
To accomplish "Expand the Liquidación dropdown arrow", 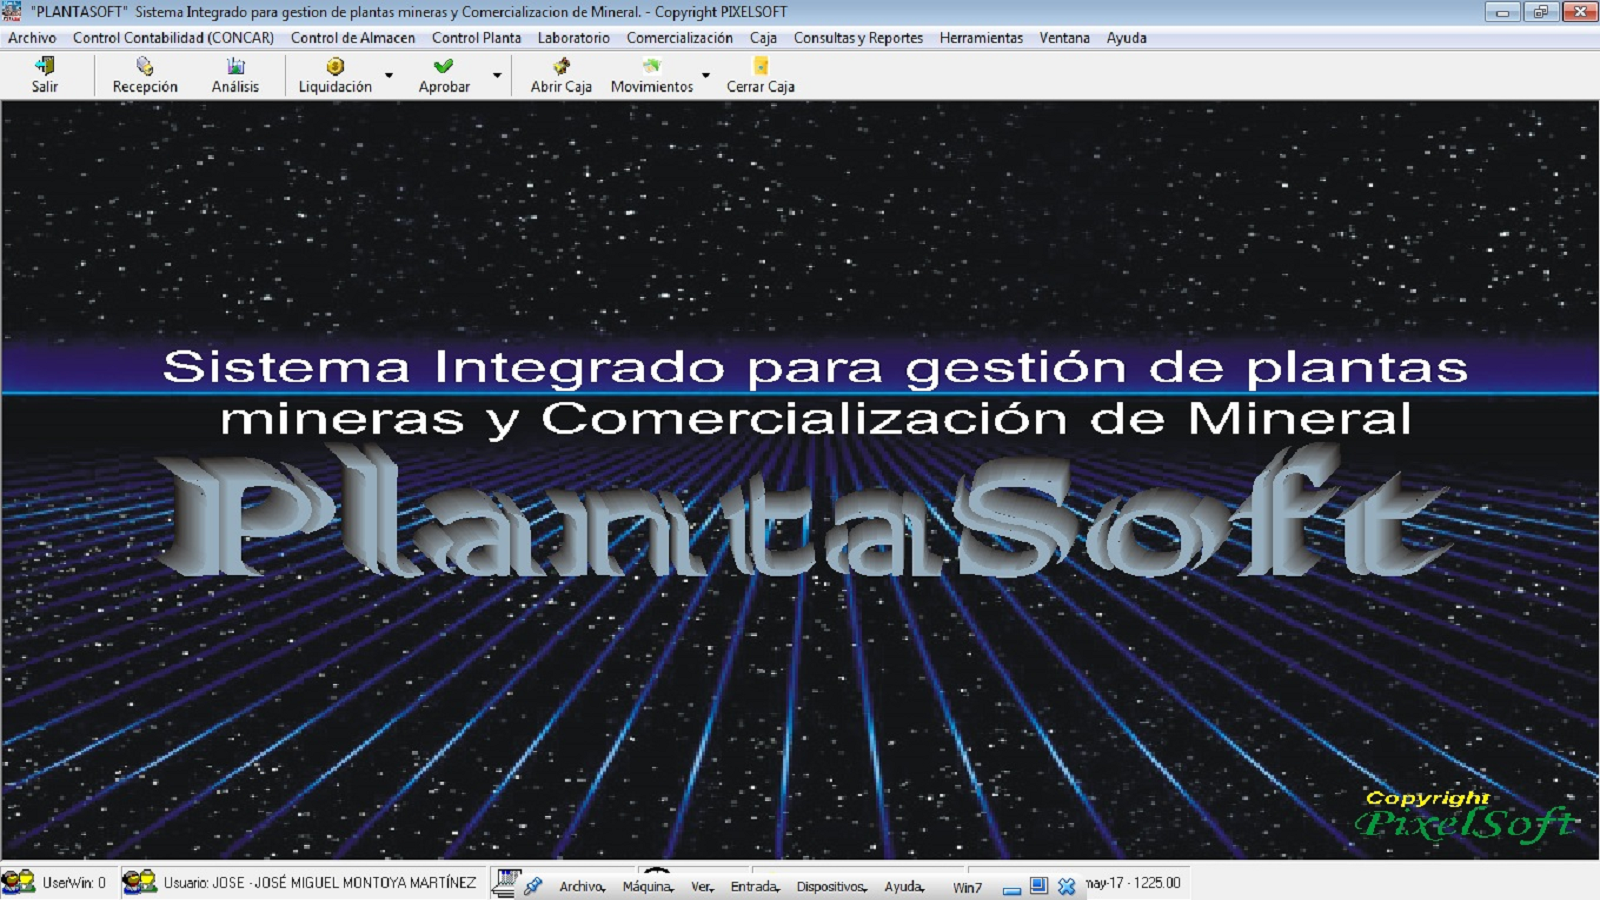I will [389, 75].
